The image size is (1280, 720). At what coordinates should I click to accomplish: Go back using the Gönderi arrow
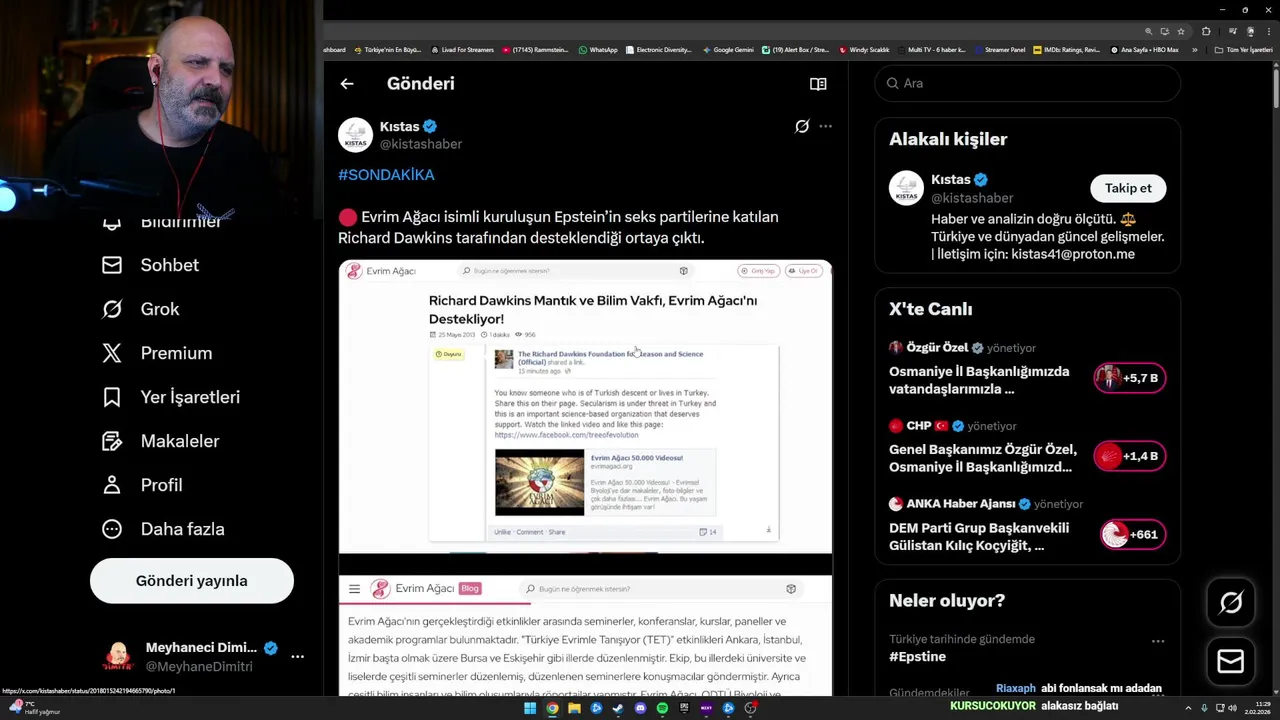coord(347,84)
